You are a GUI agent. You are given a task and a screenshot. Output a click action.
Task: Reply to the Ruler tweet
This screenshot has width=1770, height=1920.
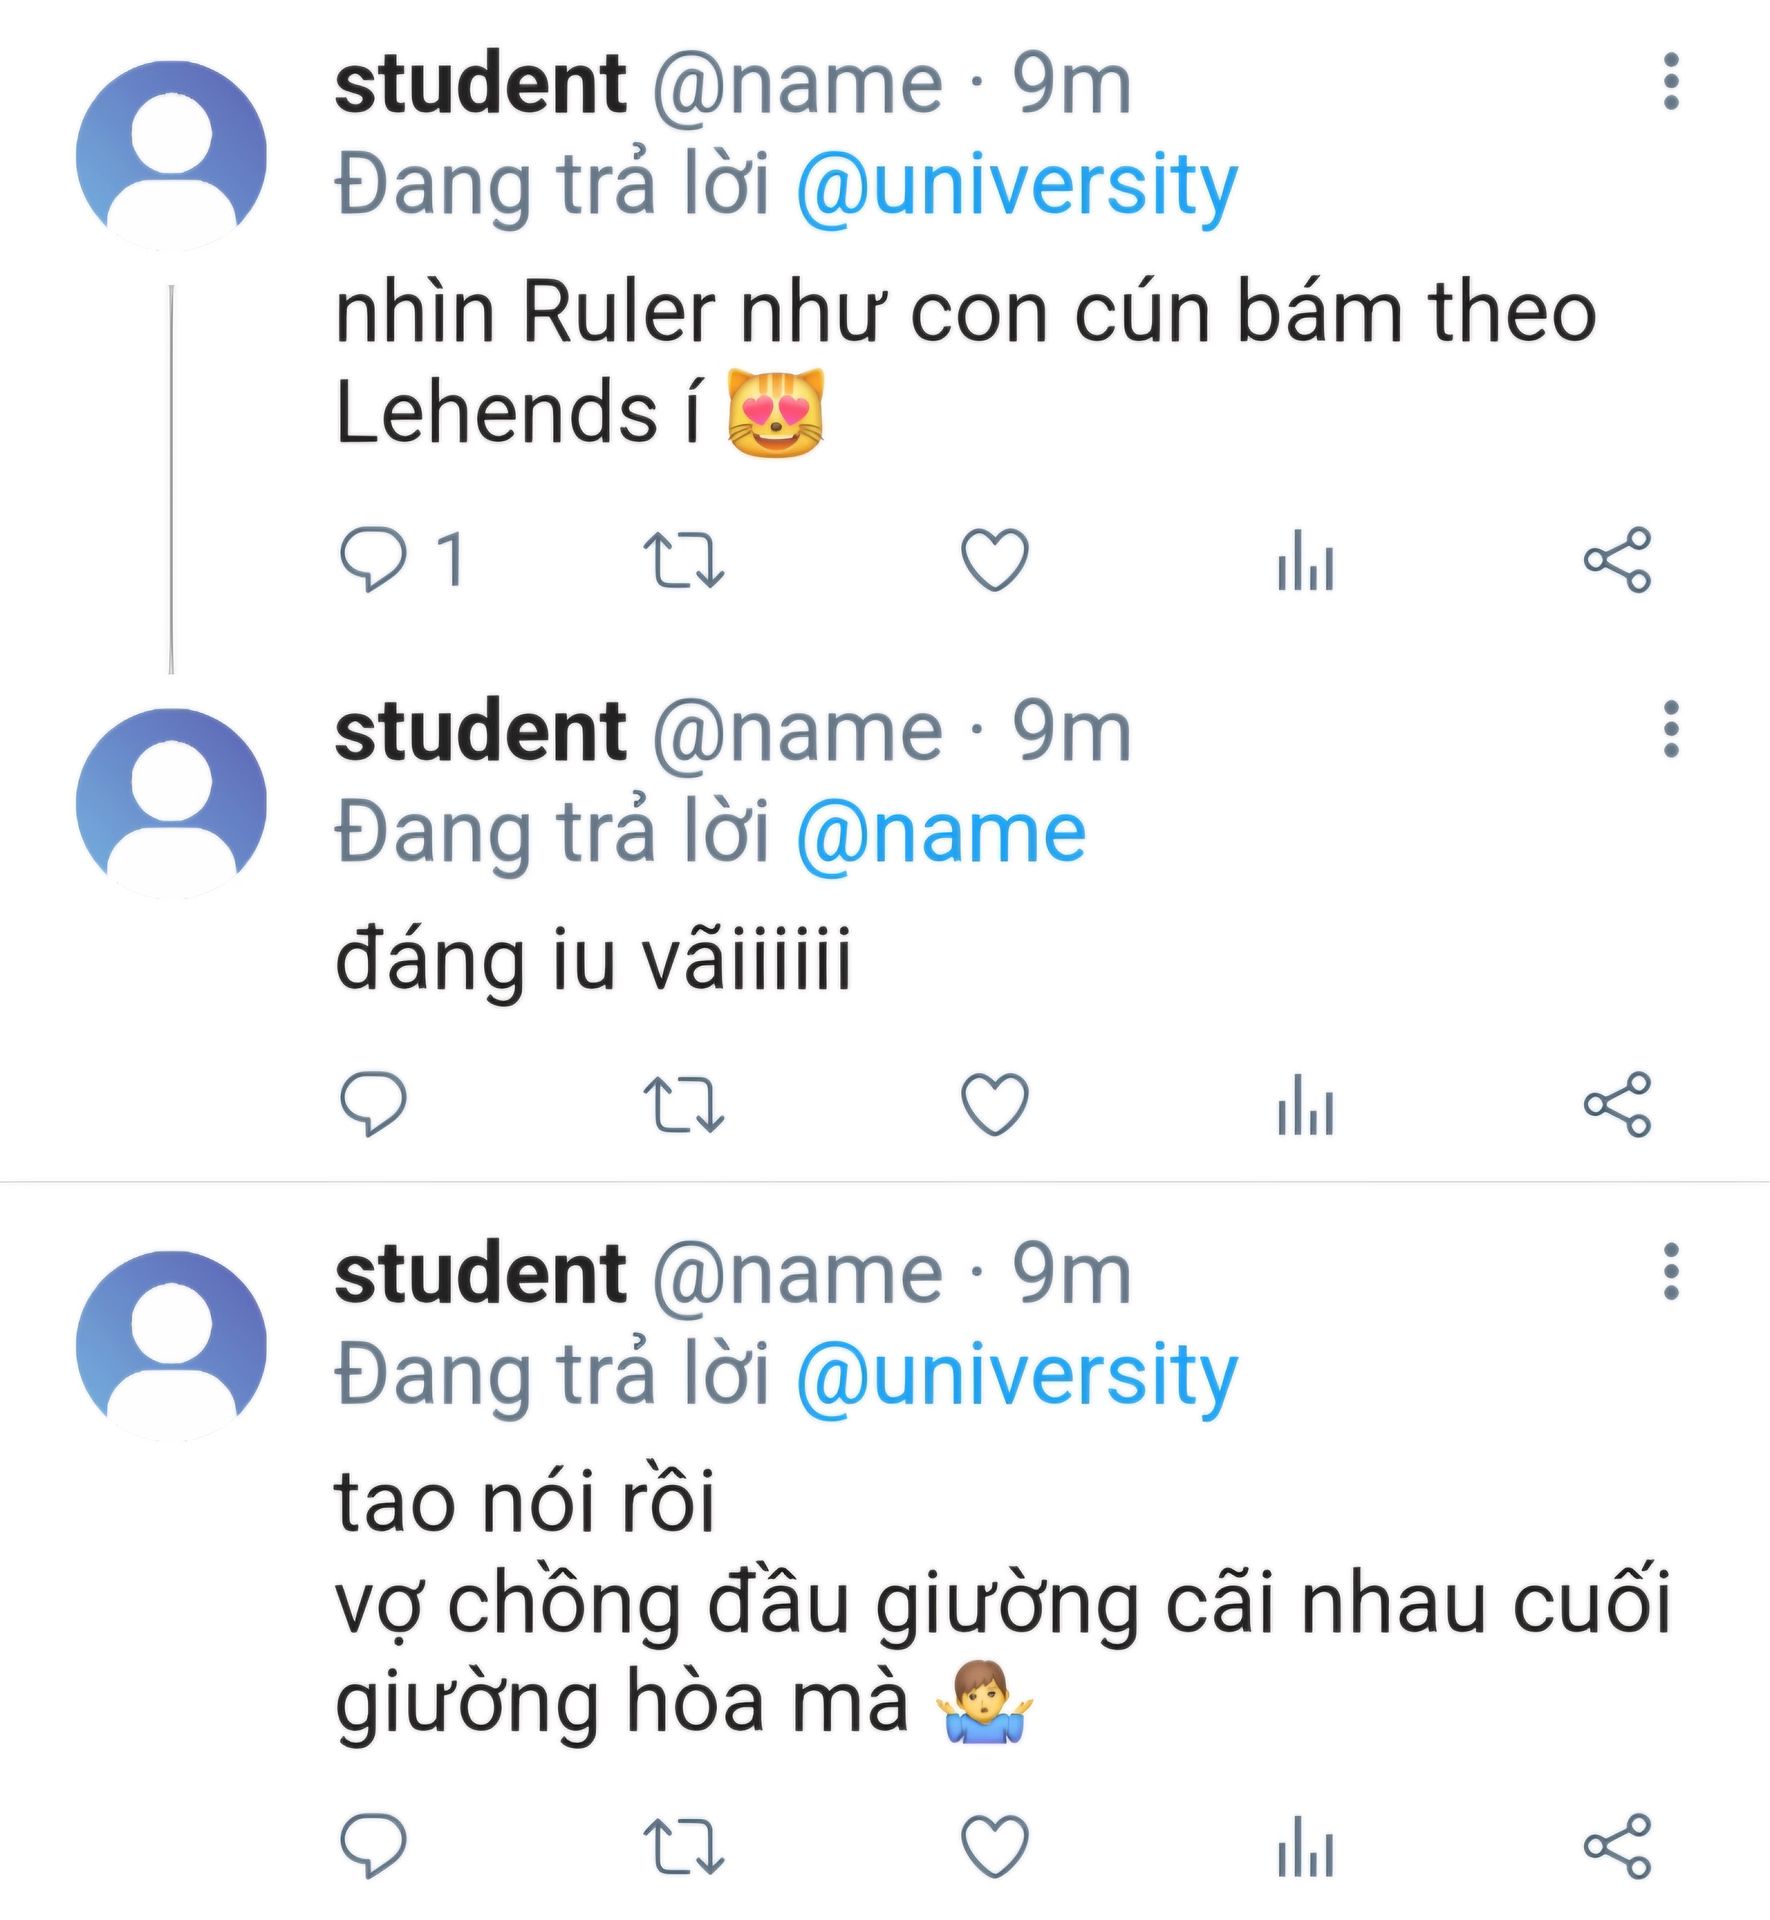tap(373, 560)
